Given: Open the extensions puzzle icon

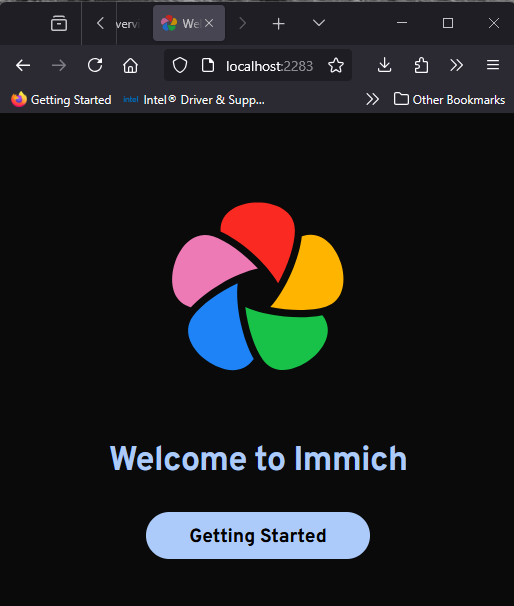Looking at the screenshot, I should click(x=421, y=65).
